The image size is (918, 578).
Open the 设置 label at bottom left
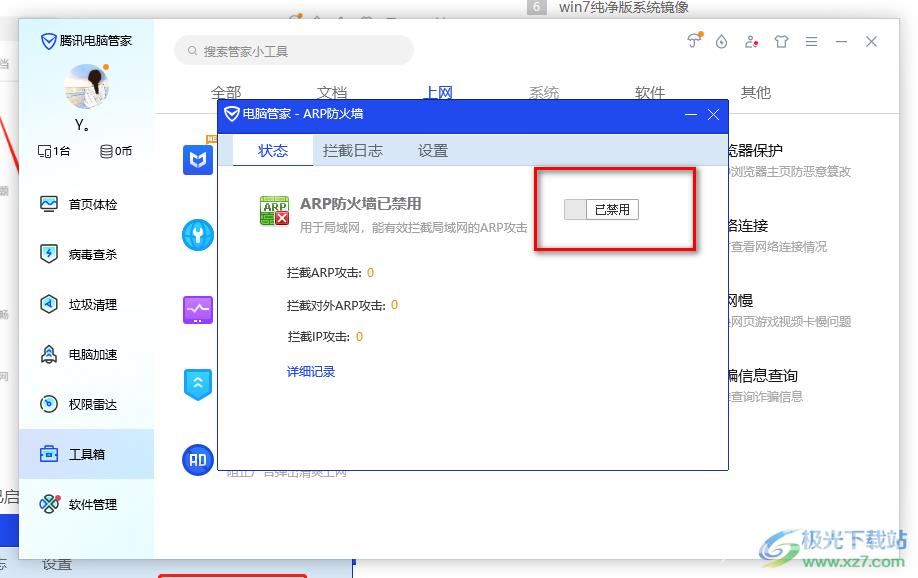coord(57,565)
